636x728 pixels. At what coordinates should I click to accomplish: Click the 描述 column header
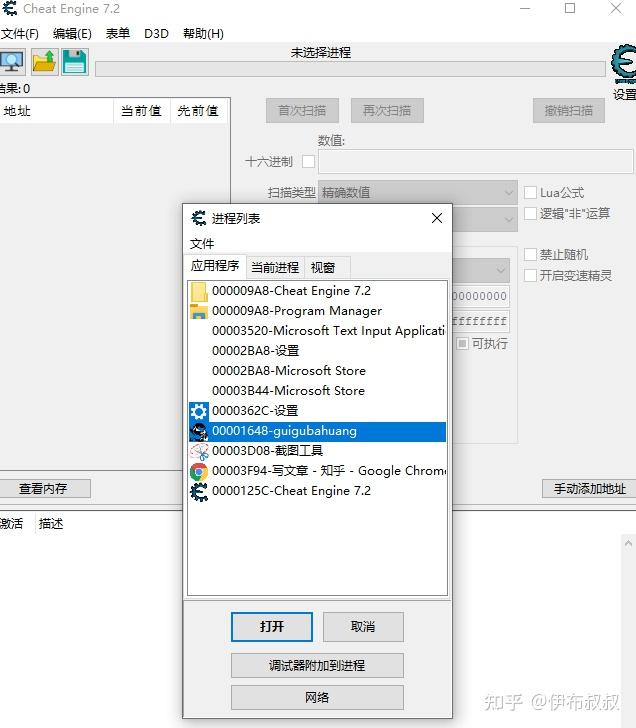point(51,524)
